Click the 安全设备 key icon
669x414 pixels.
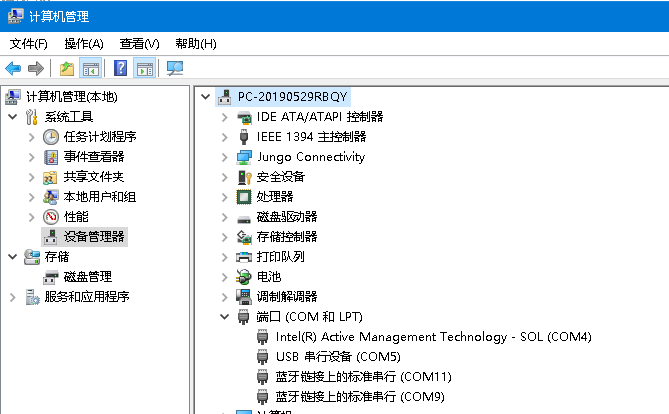click(244, 177)
